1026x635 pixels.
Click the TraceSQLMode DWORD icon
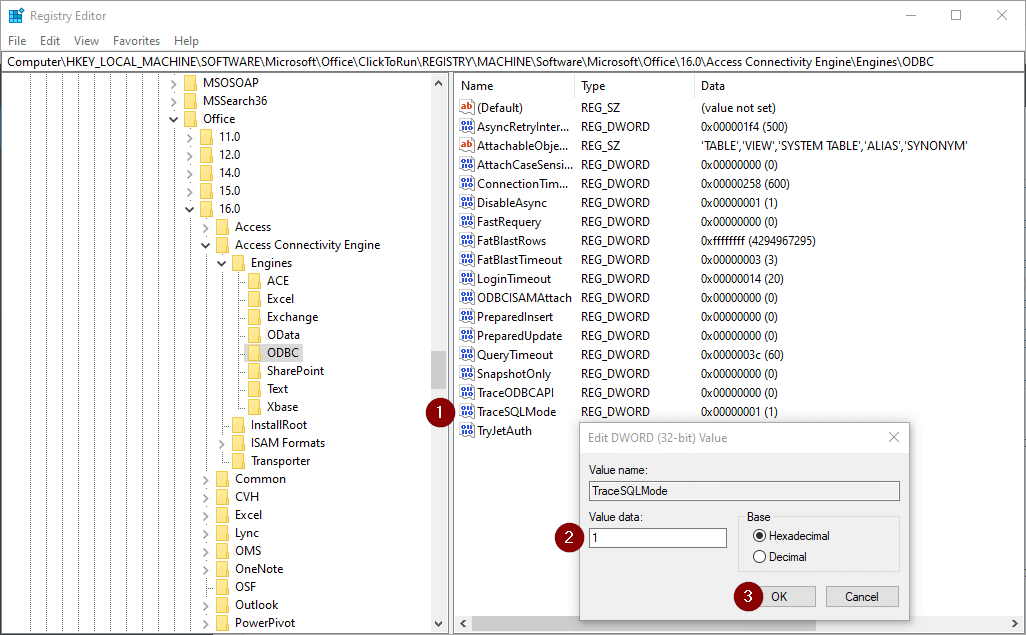[x=467, y=411]
